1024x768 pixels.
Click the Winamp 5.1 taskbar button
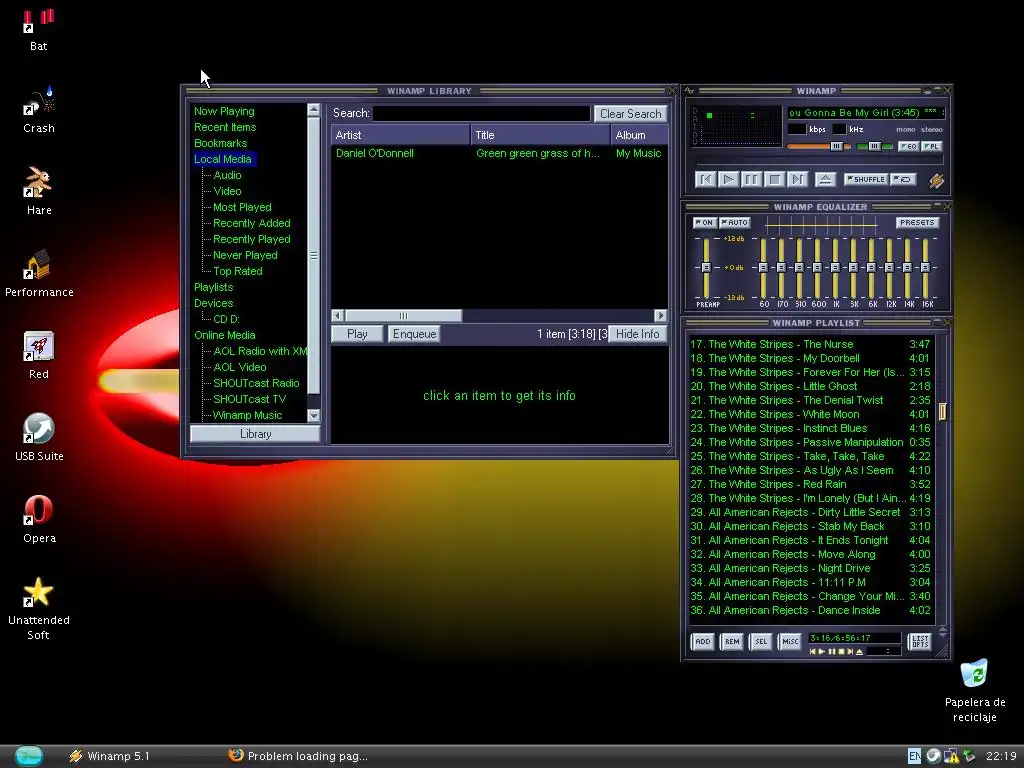tap(110, 756)
